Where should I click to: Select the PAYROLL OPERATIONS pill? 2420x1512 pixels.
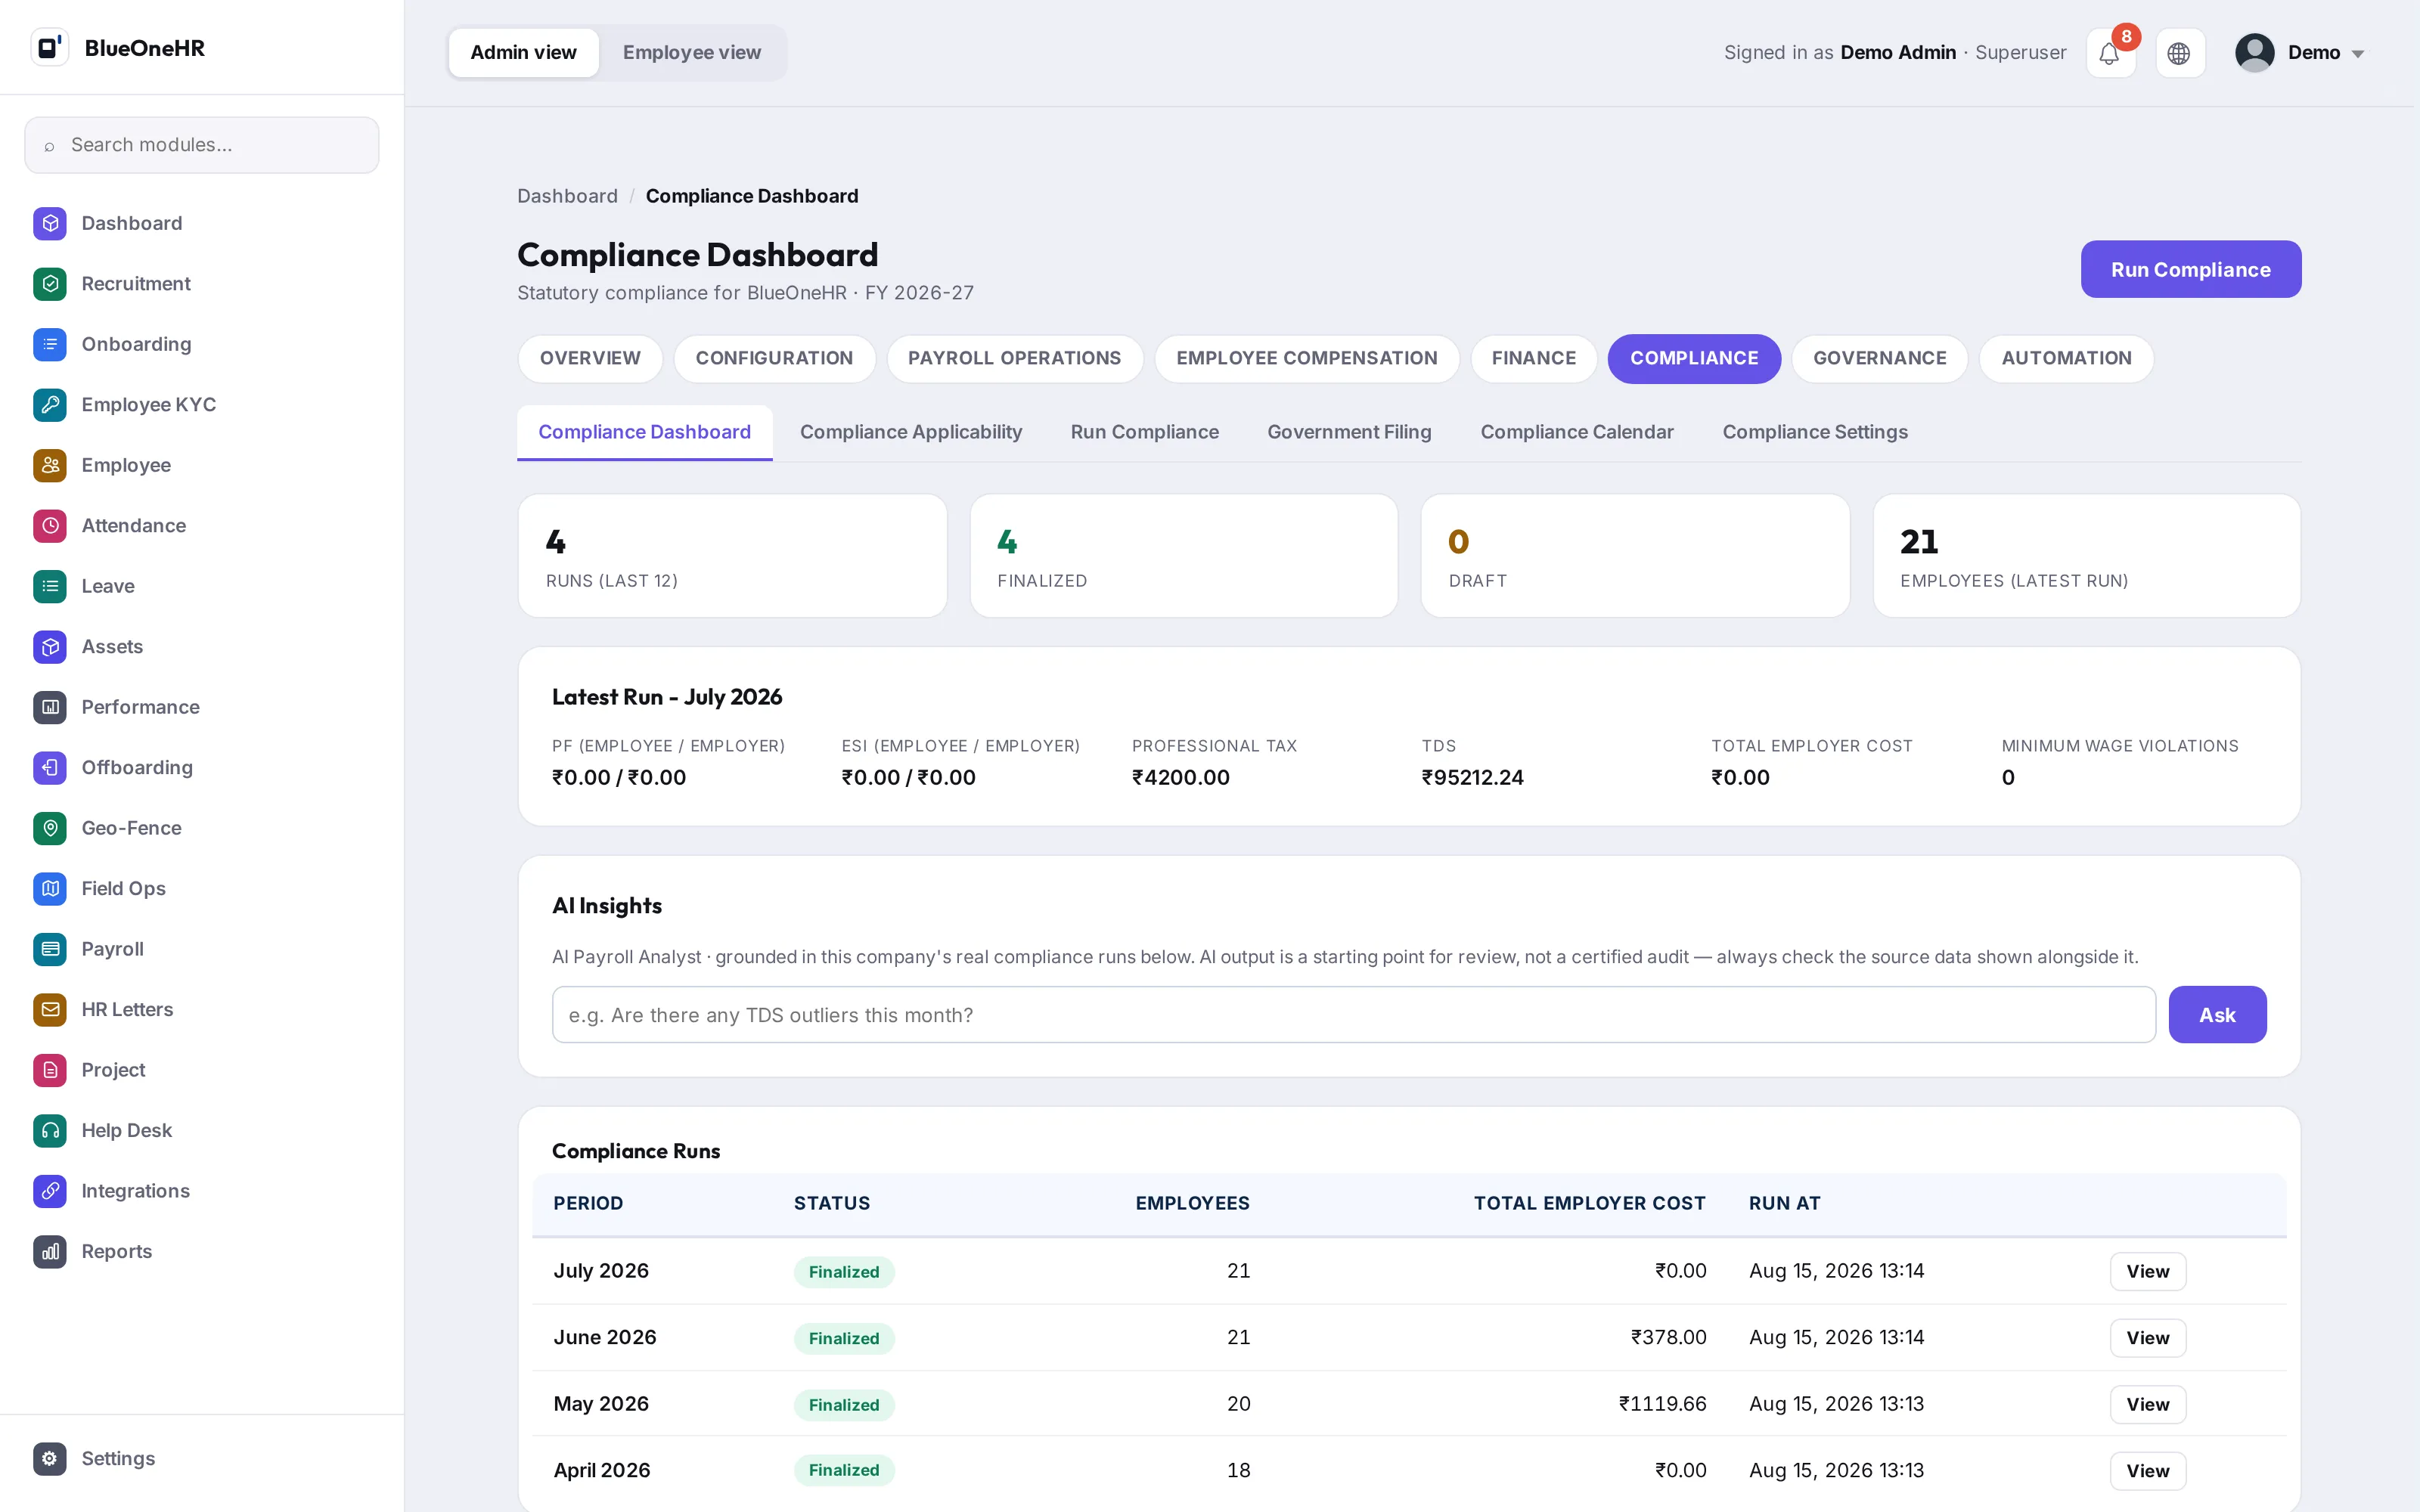[x=1014, y=358]
